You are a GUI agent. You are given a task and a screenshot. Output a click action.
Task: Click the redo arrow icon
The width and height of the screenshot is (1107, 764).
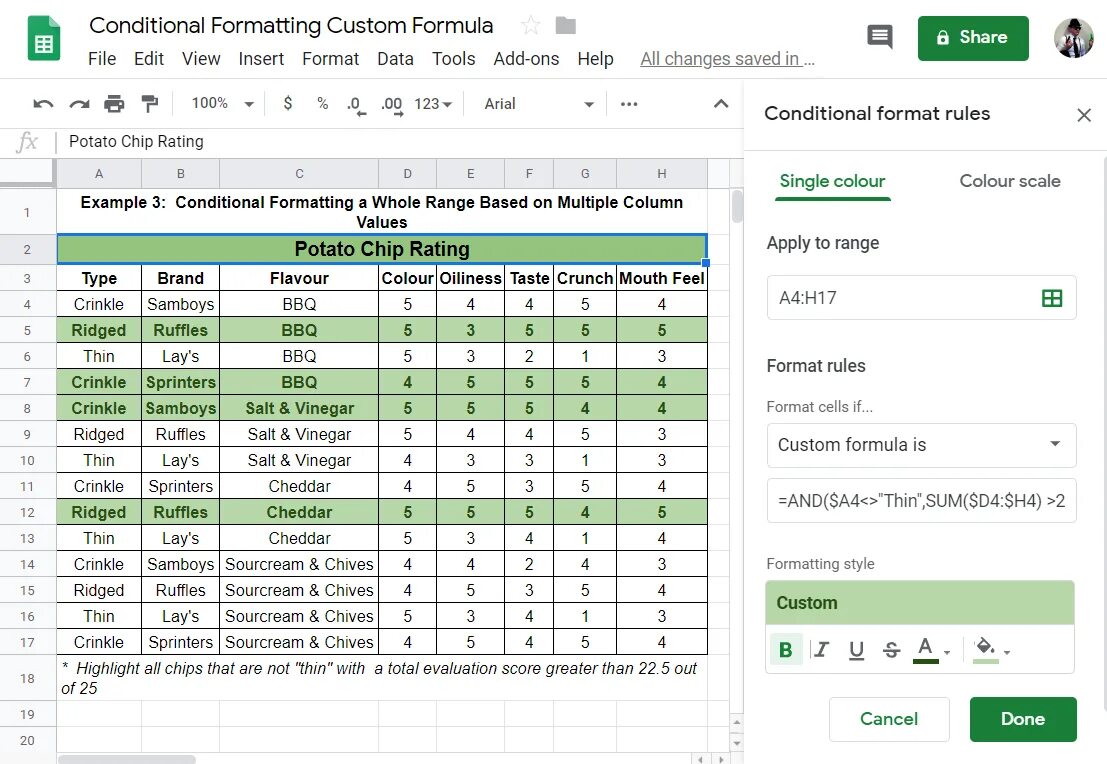coord(79,104)
